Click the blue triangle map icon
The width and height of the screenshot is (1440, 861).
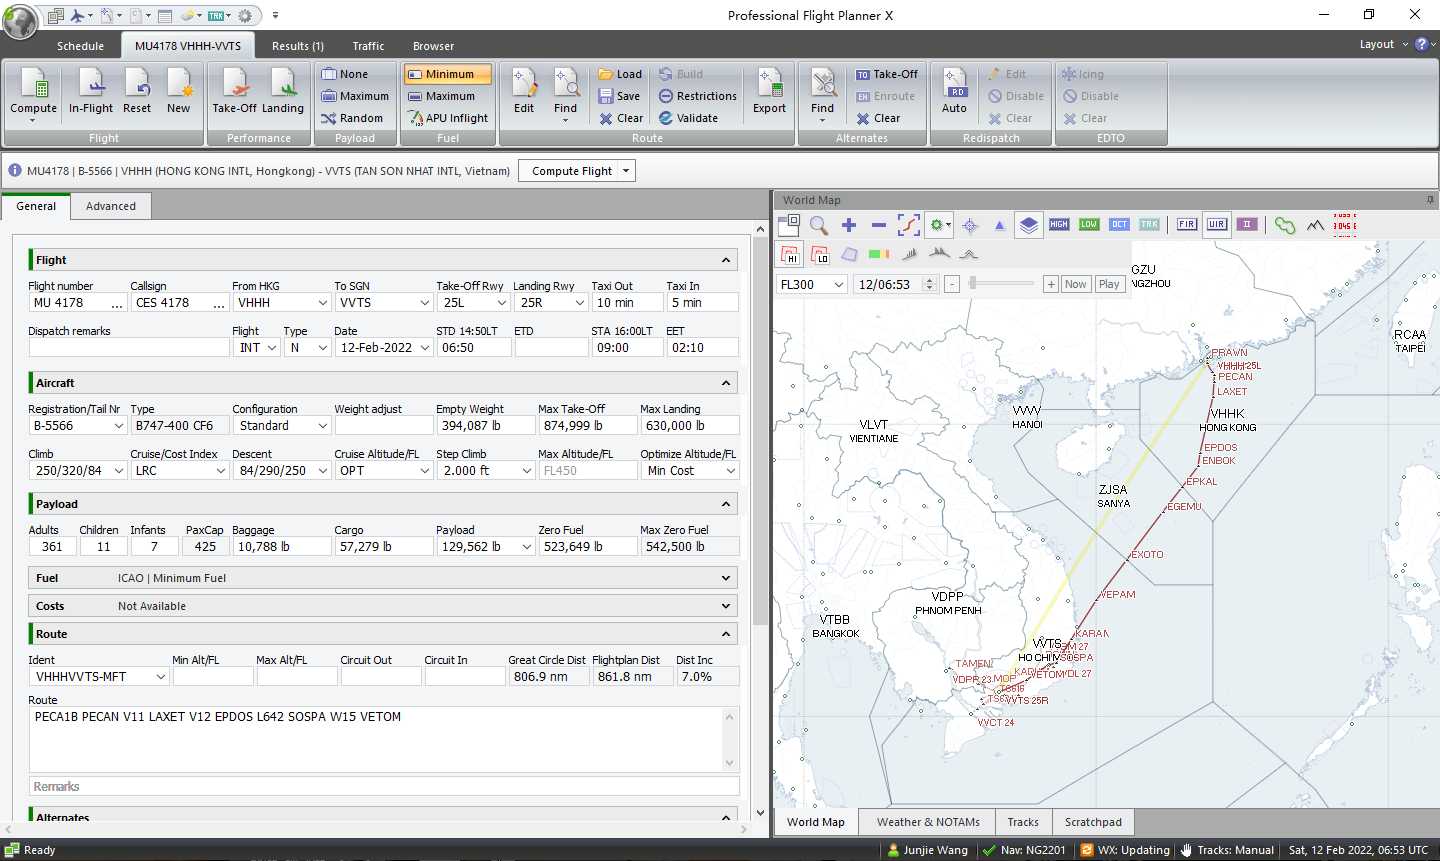[999, 225]
